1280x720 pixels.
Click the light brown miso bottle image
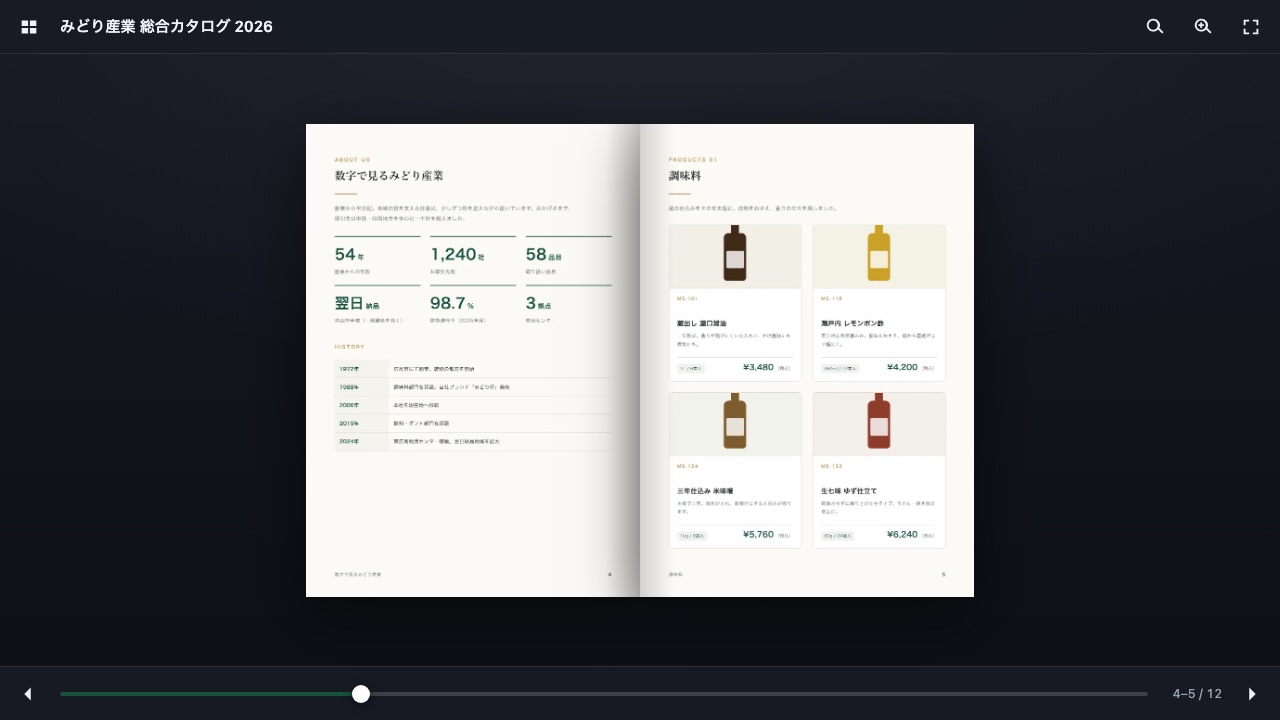pyautogui.click(x=735, y=423)
